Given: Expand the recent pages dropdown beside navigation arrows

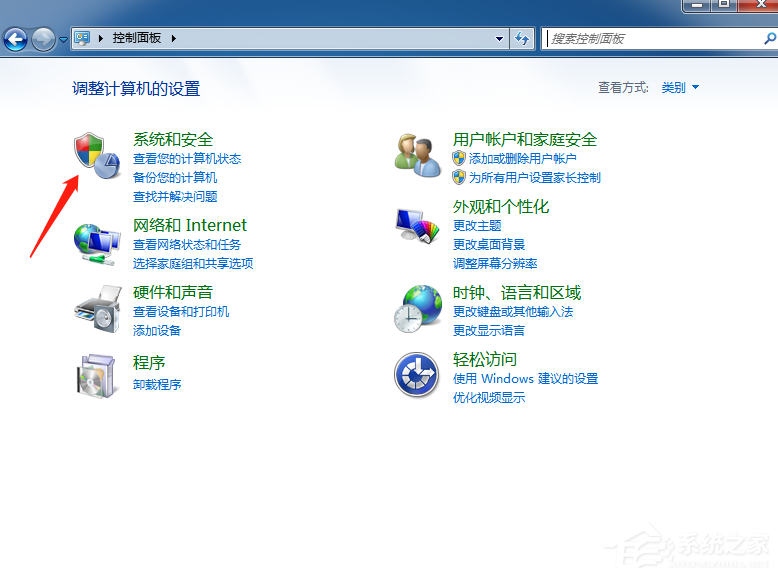Looking at the screenshot, I should tap(64, 39).
